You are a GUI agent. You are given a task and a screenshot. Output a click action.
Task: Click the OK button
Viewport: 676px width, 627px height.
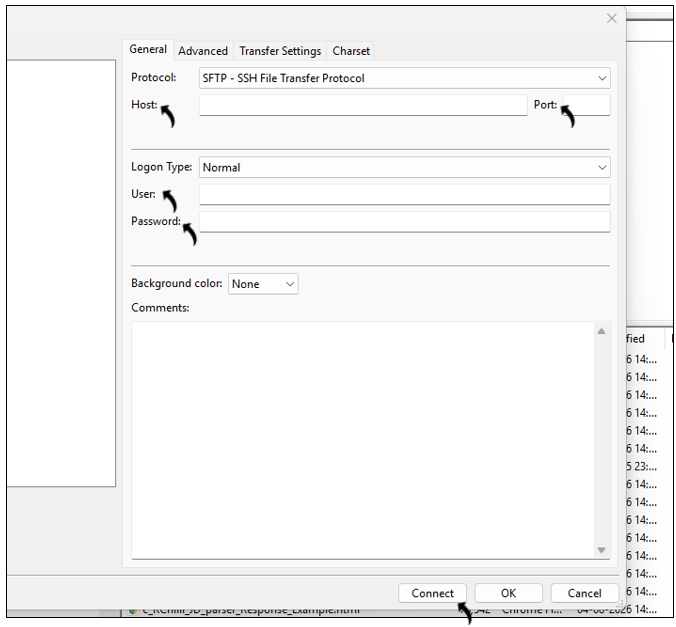[x=508, y=593]
